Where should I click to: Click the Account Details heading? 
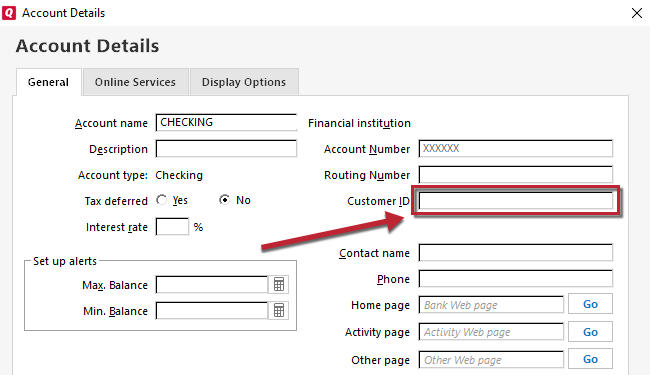tap(87, 46)
